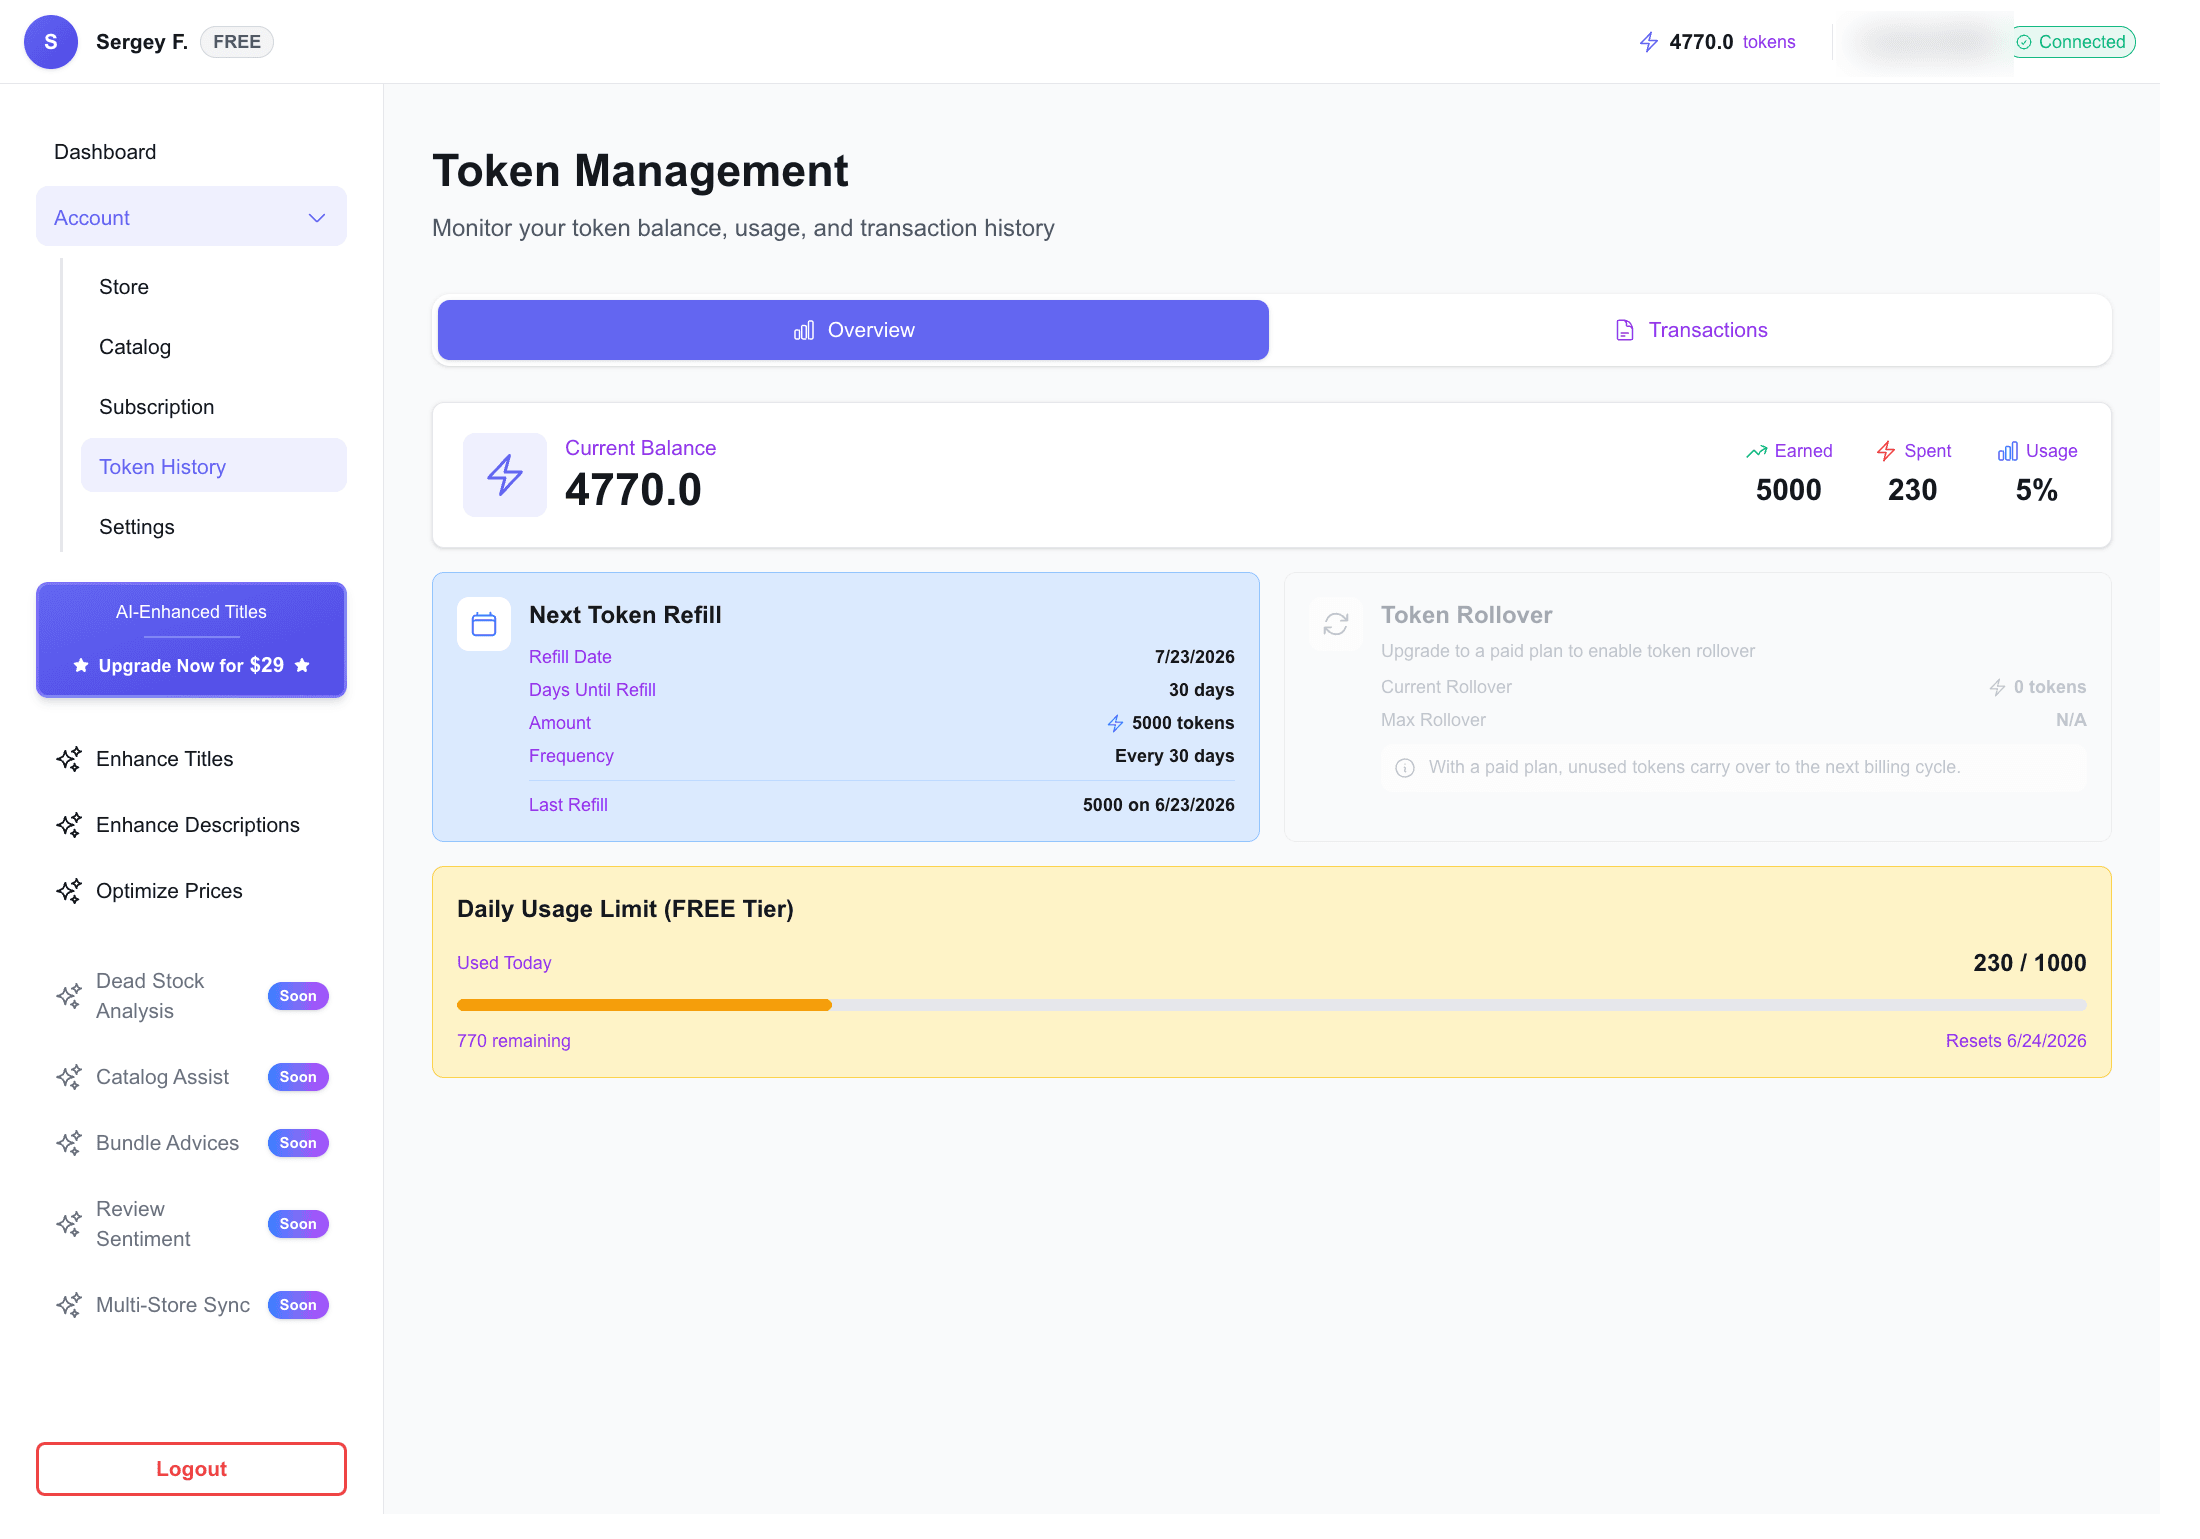
Task: Click the 7/23/2026 refill date value
Action: 1194,657
